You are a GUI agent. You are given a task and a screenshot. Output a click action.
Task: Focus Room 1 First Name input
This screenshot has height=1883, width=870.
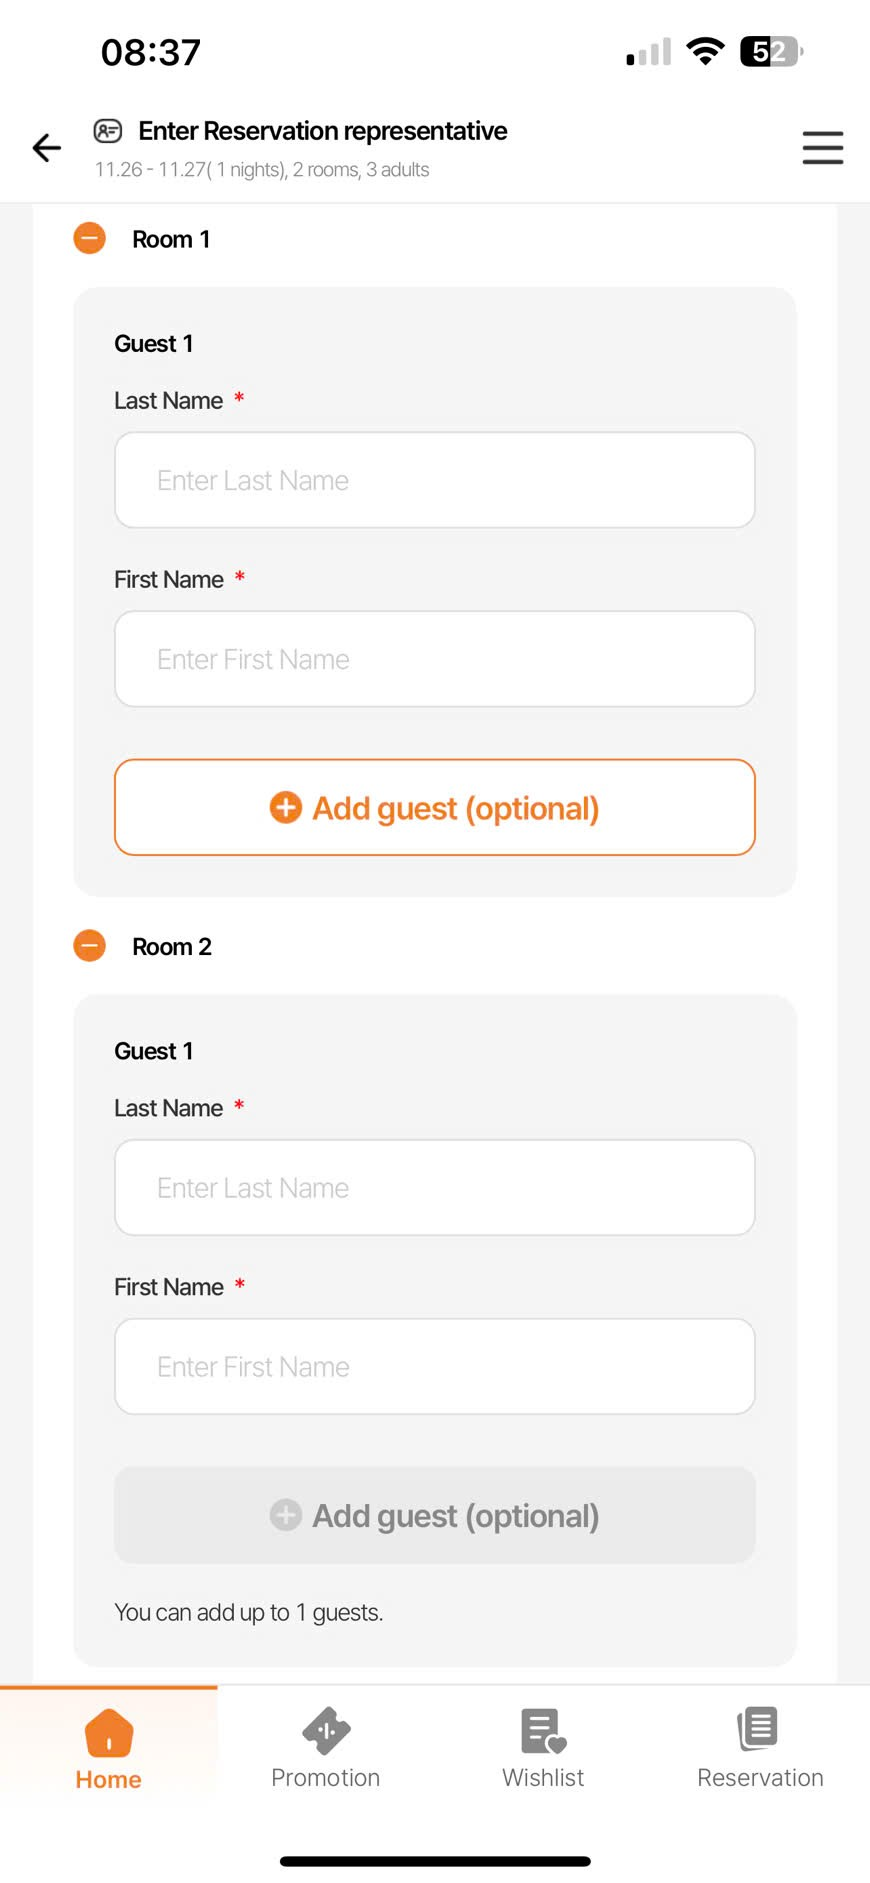(434, 659)
